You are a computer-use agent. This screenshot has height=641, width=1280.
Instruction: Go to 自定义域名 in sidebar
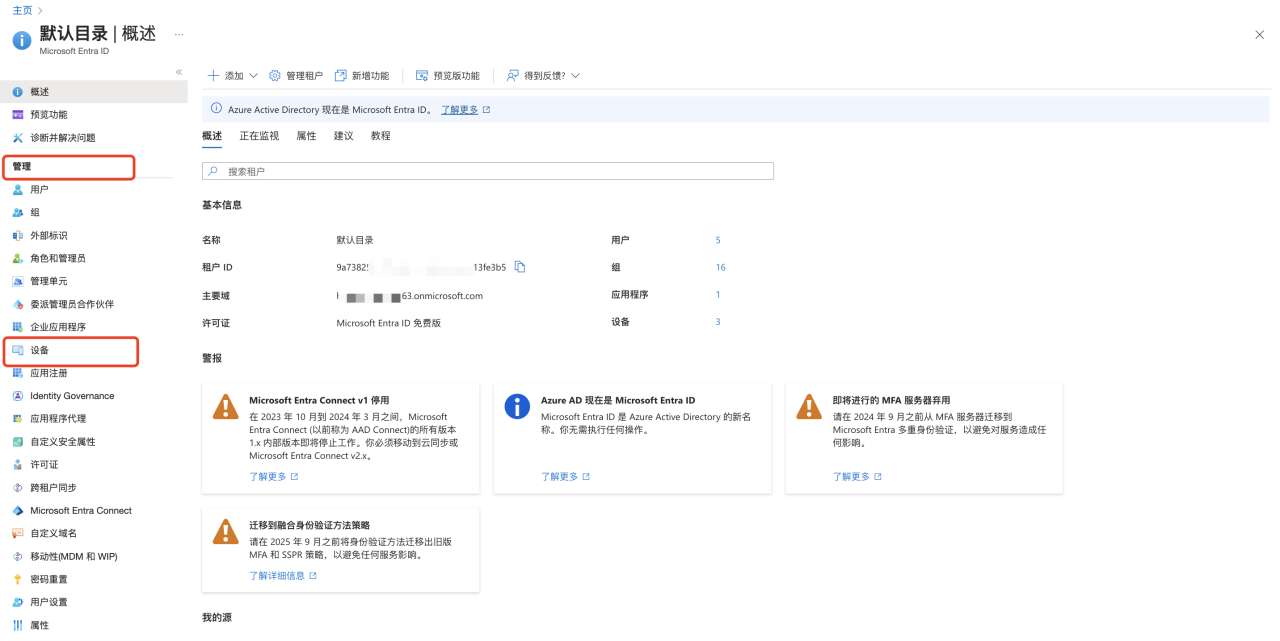tap(53, 534)
